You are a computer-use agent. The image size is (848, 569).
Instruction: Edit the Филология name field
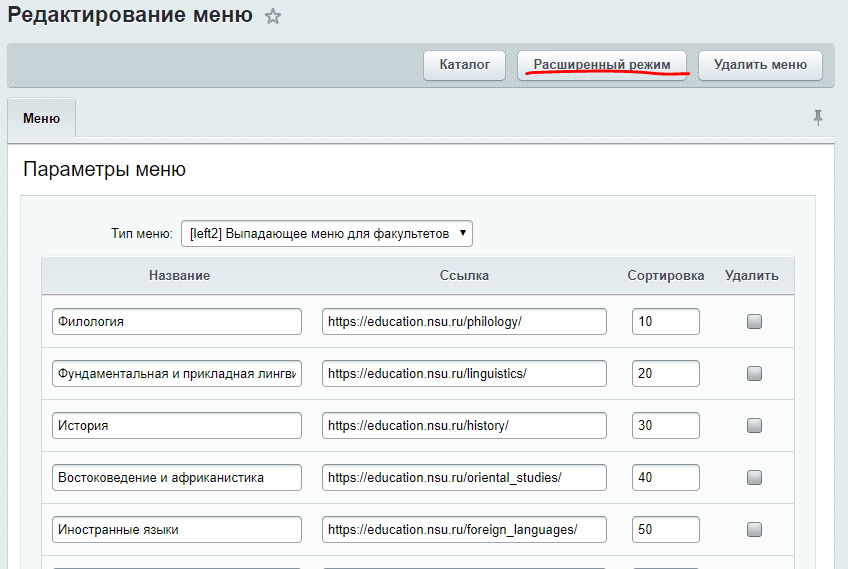177,321
